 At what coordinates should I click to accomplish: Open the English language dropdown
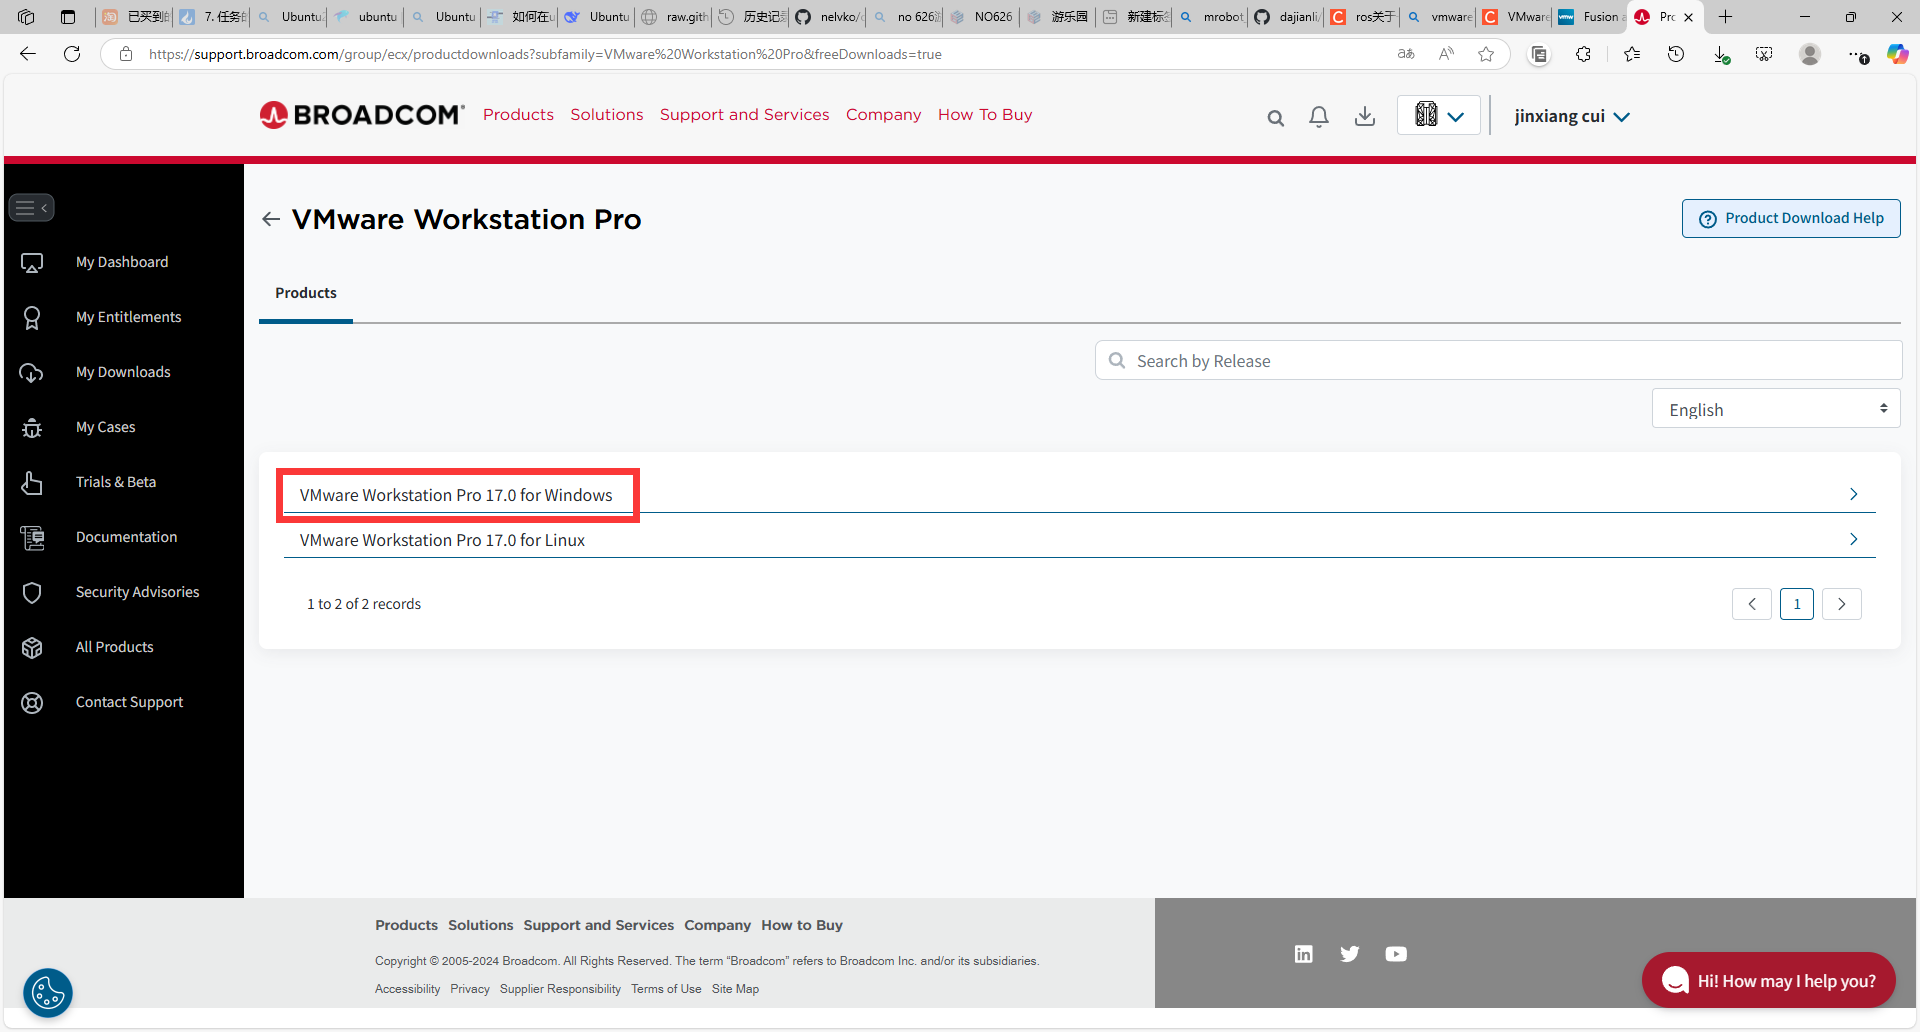pyautogui.click(x=1775, y=409)
